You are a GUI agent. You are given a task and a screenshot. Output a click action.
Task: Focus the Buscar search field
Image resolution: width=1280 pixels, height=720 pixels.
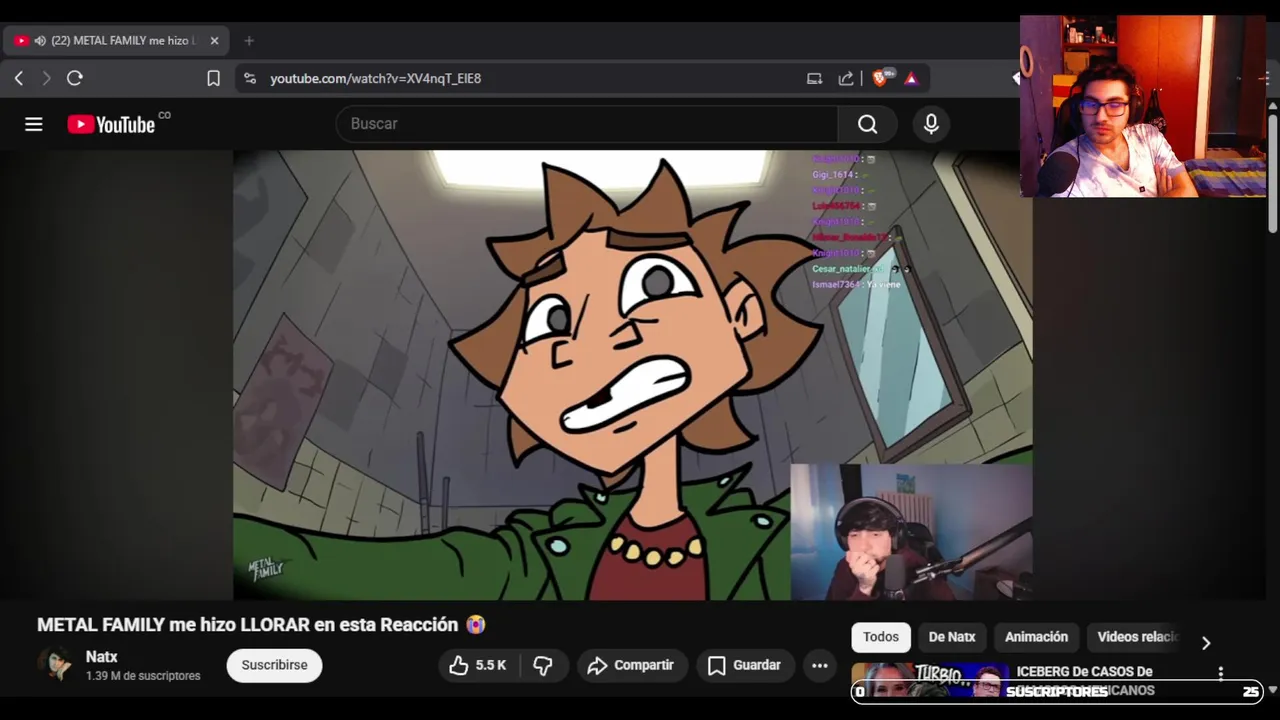tap(587, 124)
